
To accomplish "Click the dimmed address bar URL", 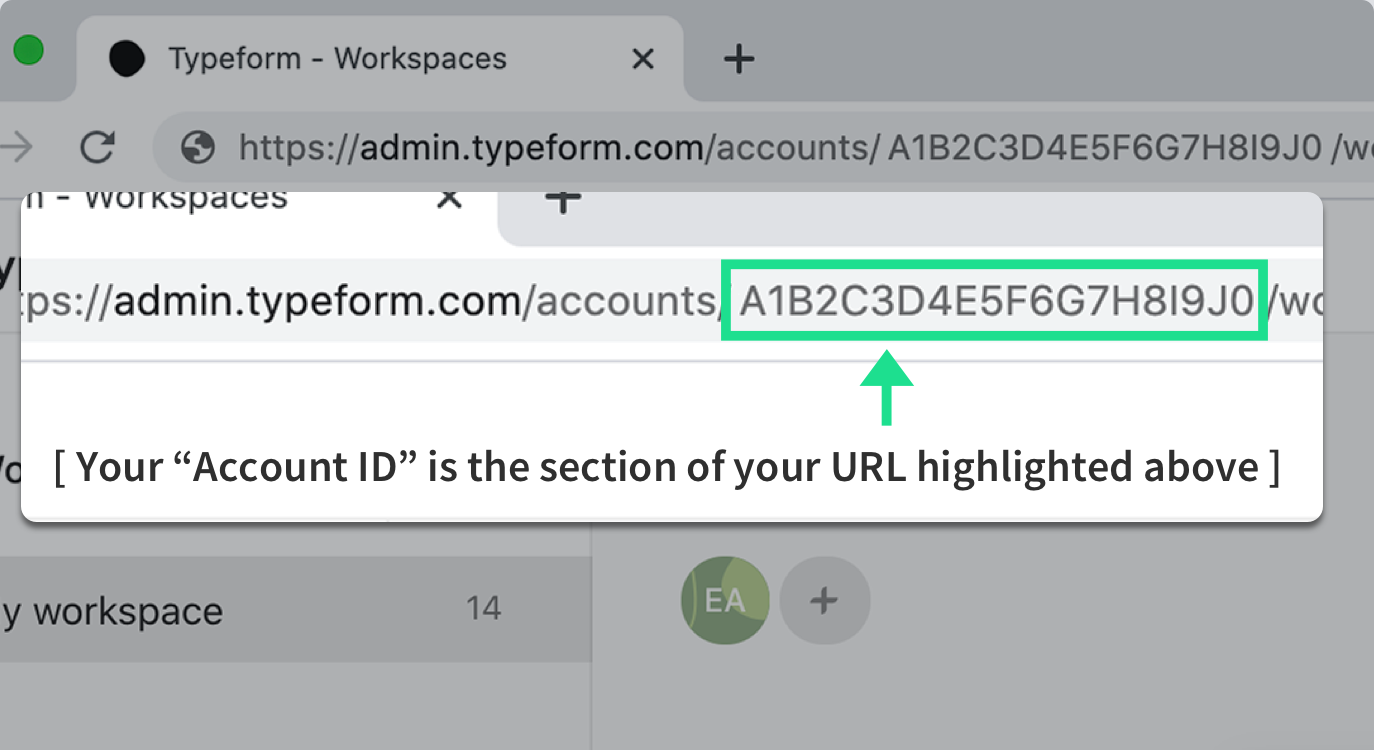I will pyautogui.click(x=805, y=149).
